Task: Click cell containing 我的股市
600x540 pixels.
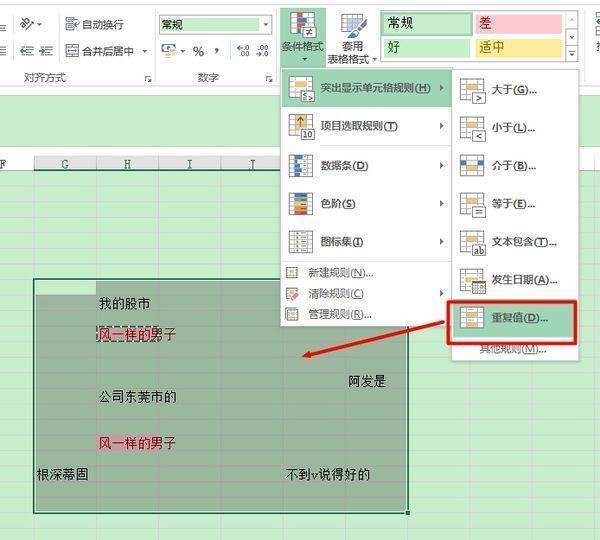Action: pos(127,303)
